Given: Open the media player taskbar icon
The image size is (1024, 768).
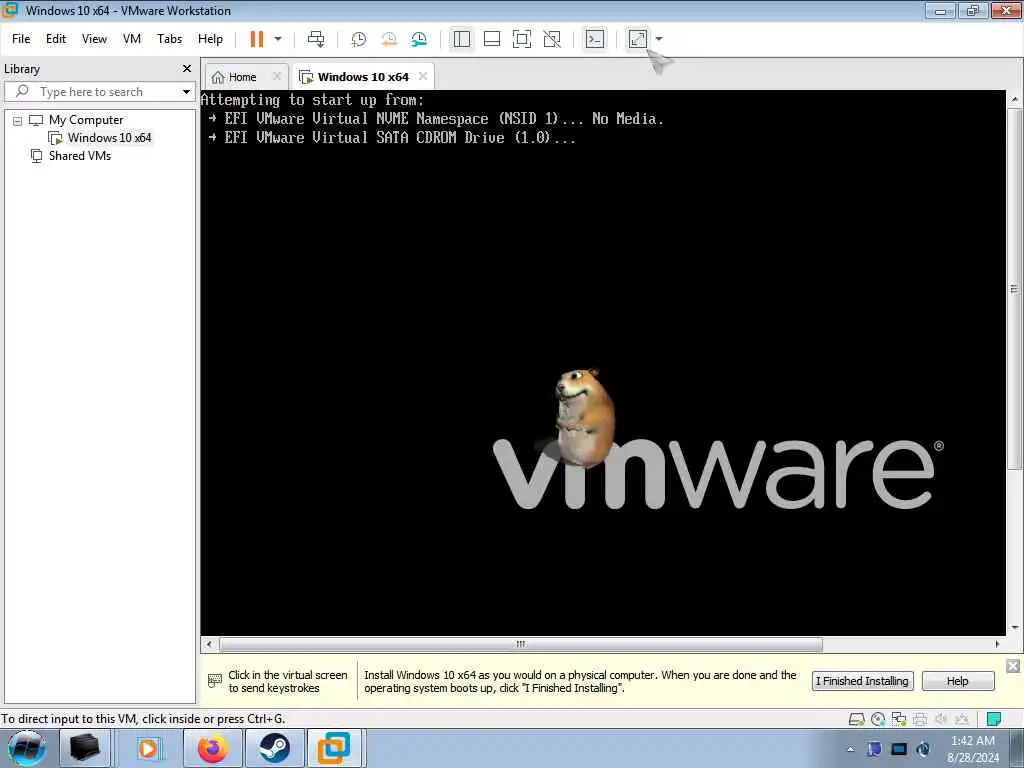Looking at the screenshot, I should pyautogui.click(x=148, y=748).
